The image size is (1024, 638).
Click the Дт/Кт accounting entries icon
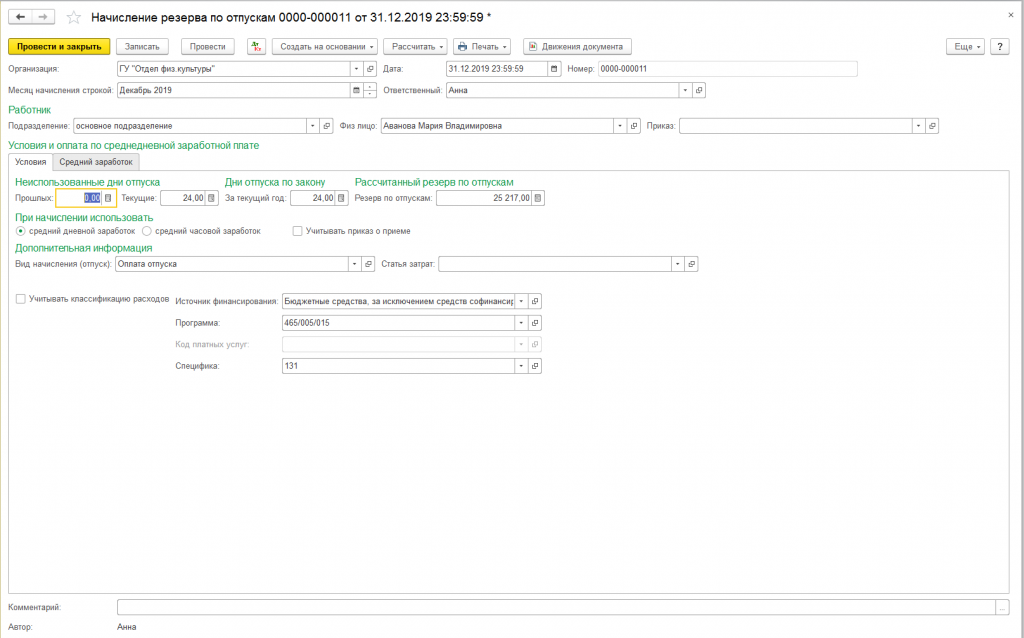coord(255,46)
